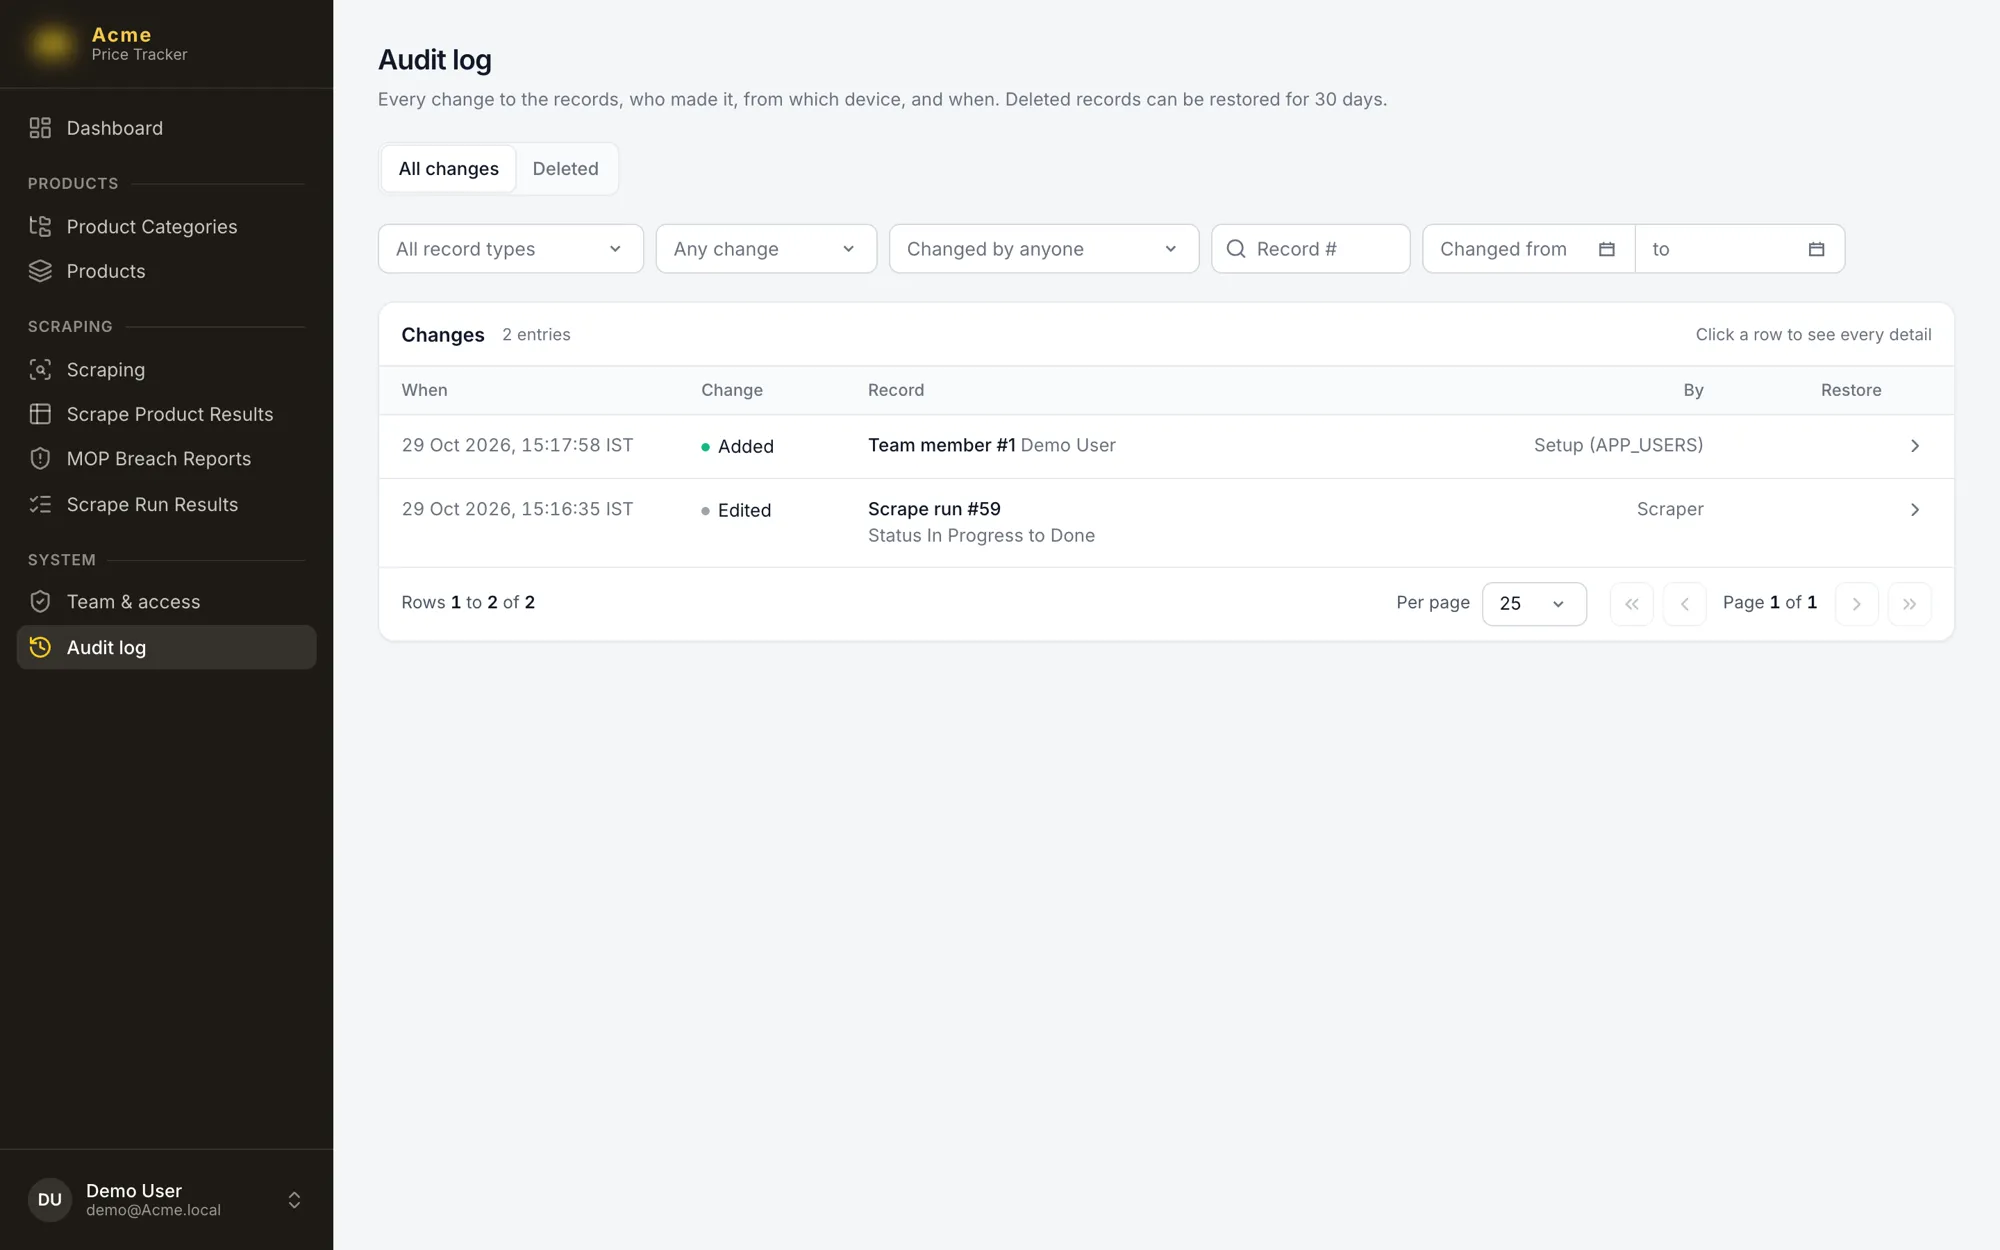Focus the Record # search field
This screenshot has width=2000, height=1250.
(x=1311, y=249)
